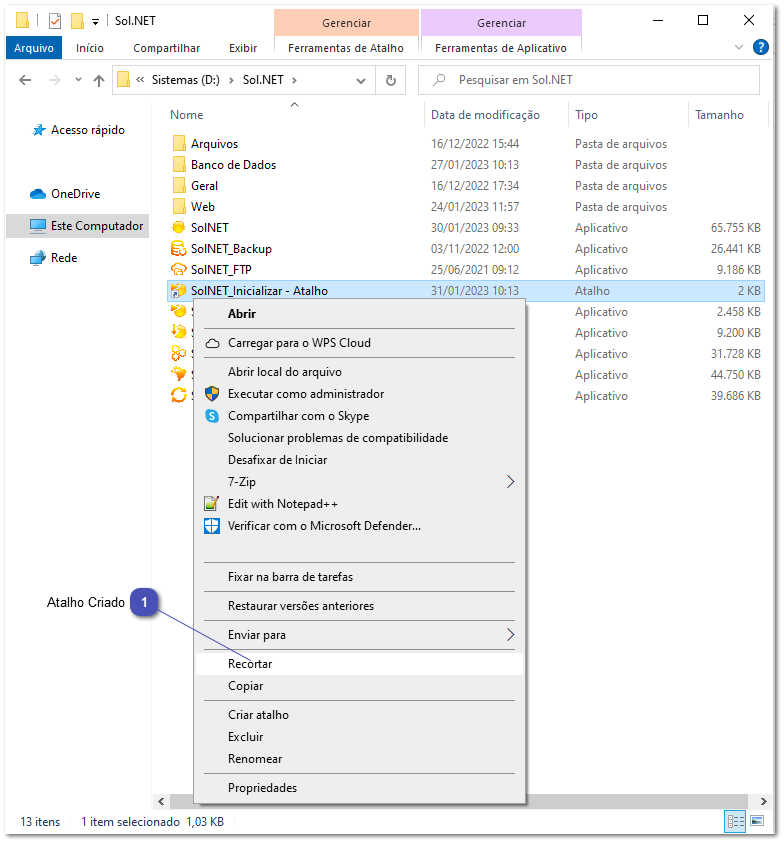Click the Web folder icon
Viewport: 784px width, 843px height.
pyautogui.click(x=179, y=206)
